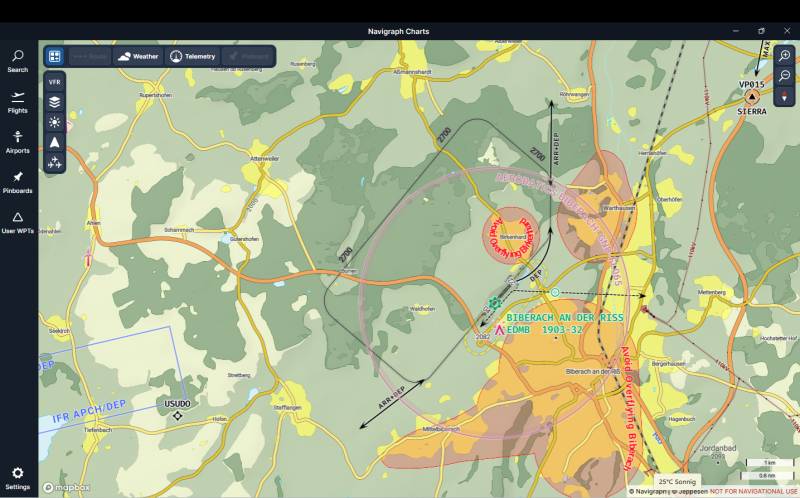Open the Search panel
The image size is (800, 498).
click(17, 61)
